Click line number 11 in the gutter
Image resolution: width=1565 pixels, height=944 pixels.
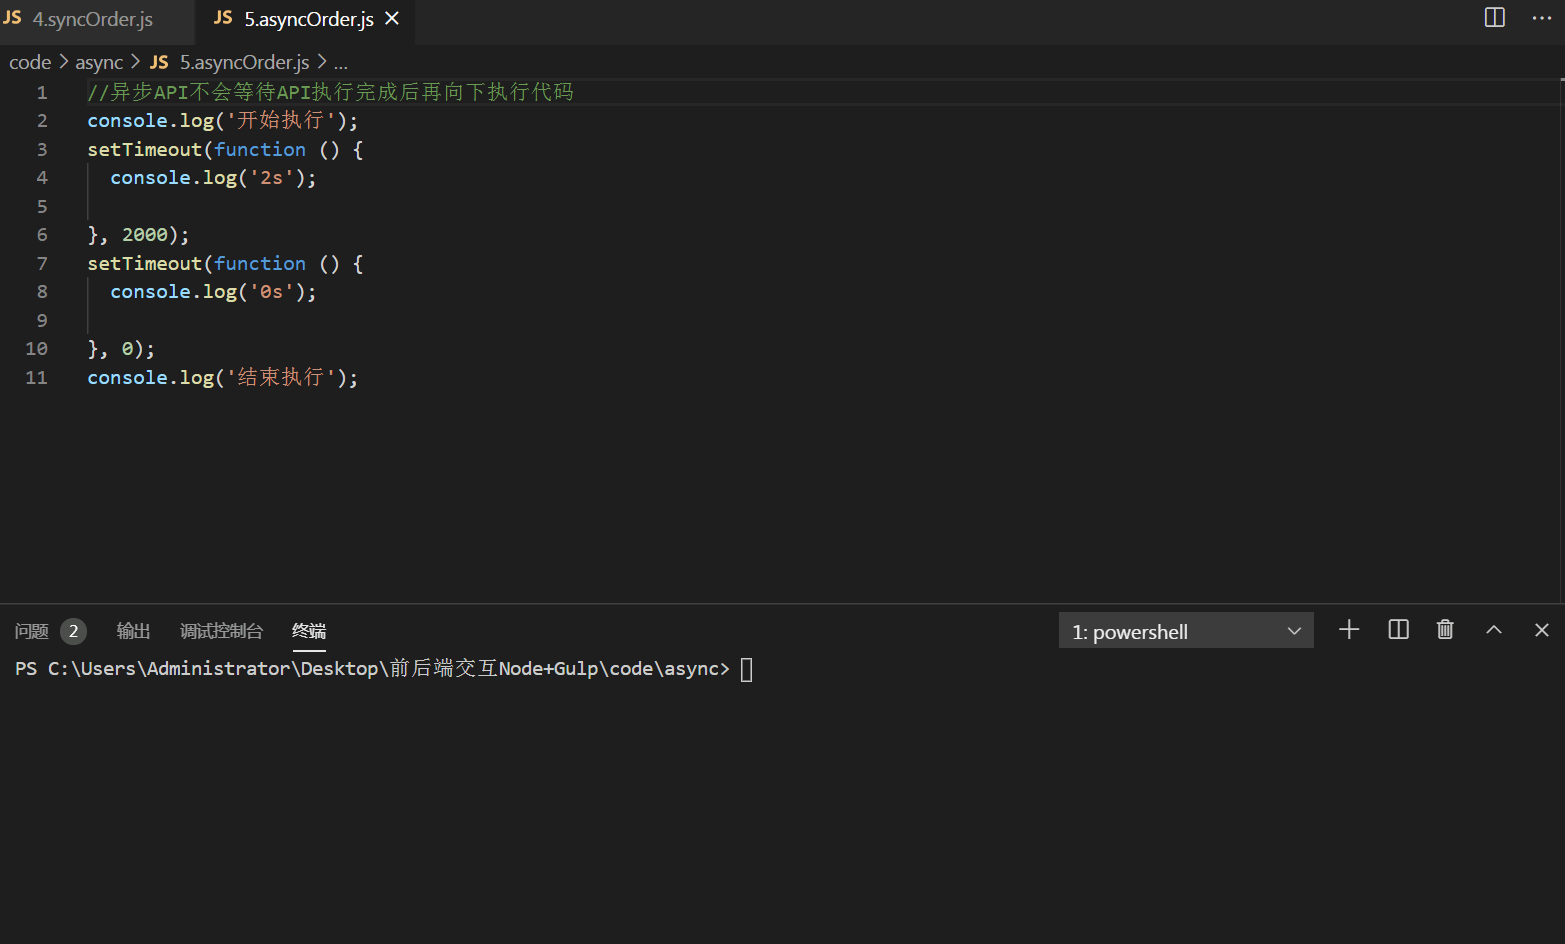[36, 377]
